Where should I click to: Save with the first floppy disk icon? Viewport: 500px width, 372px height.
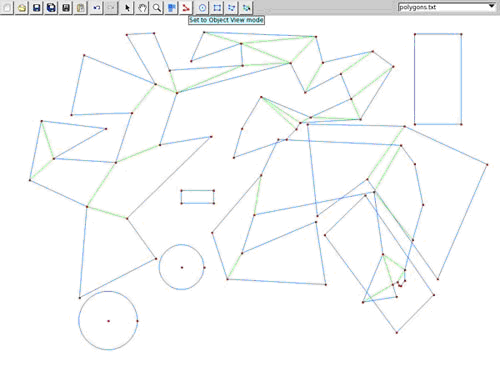[x=36, y=7]
